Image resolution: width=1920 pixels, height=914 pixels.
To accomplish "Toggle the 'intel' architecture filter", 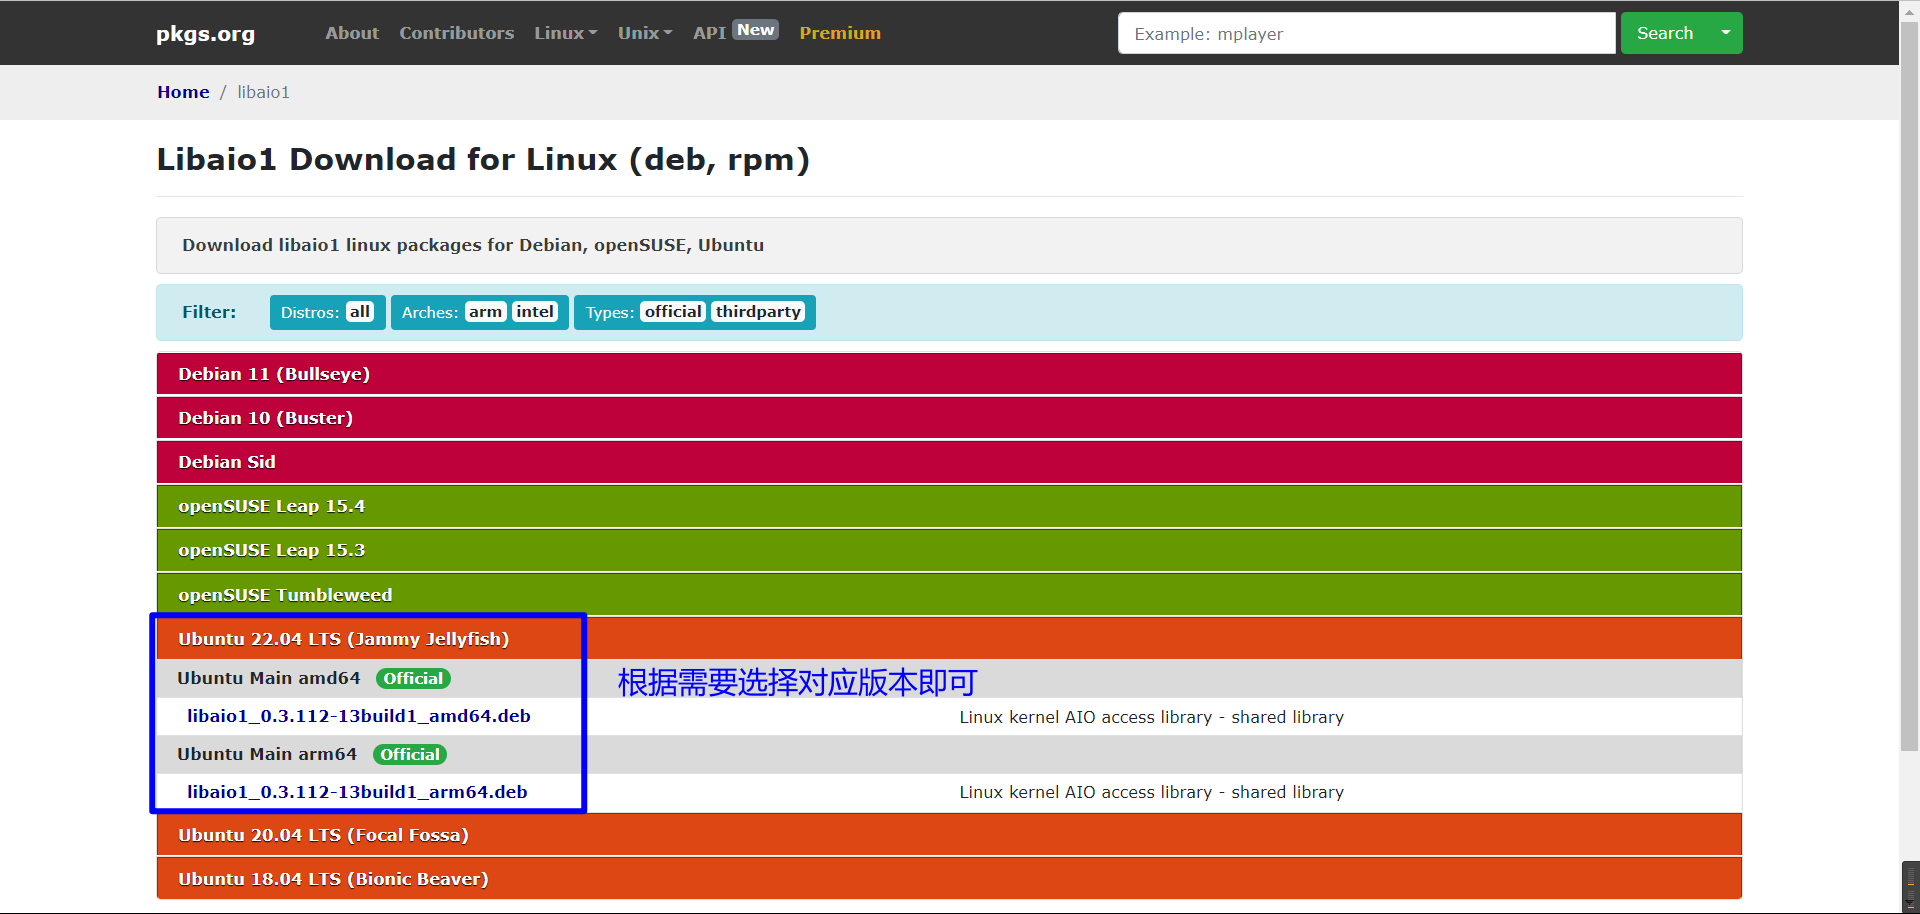I will pos(535,311).
